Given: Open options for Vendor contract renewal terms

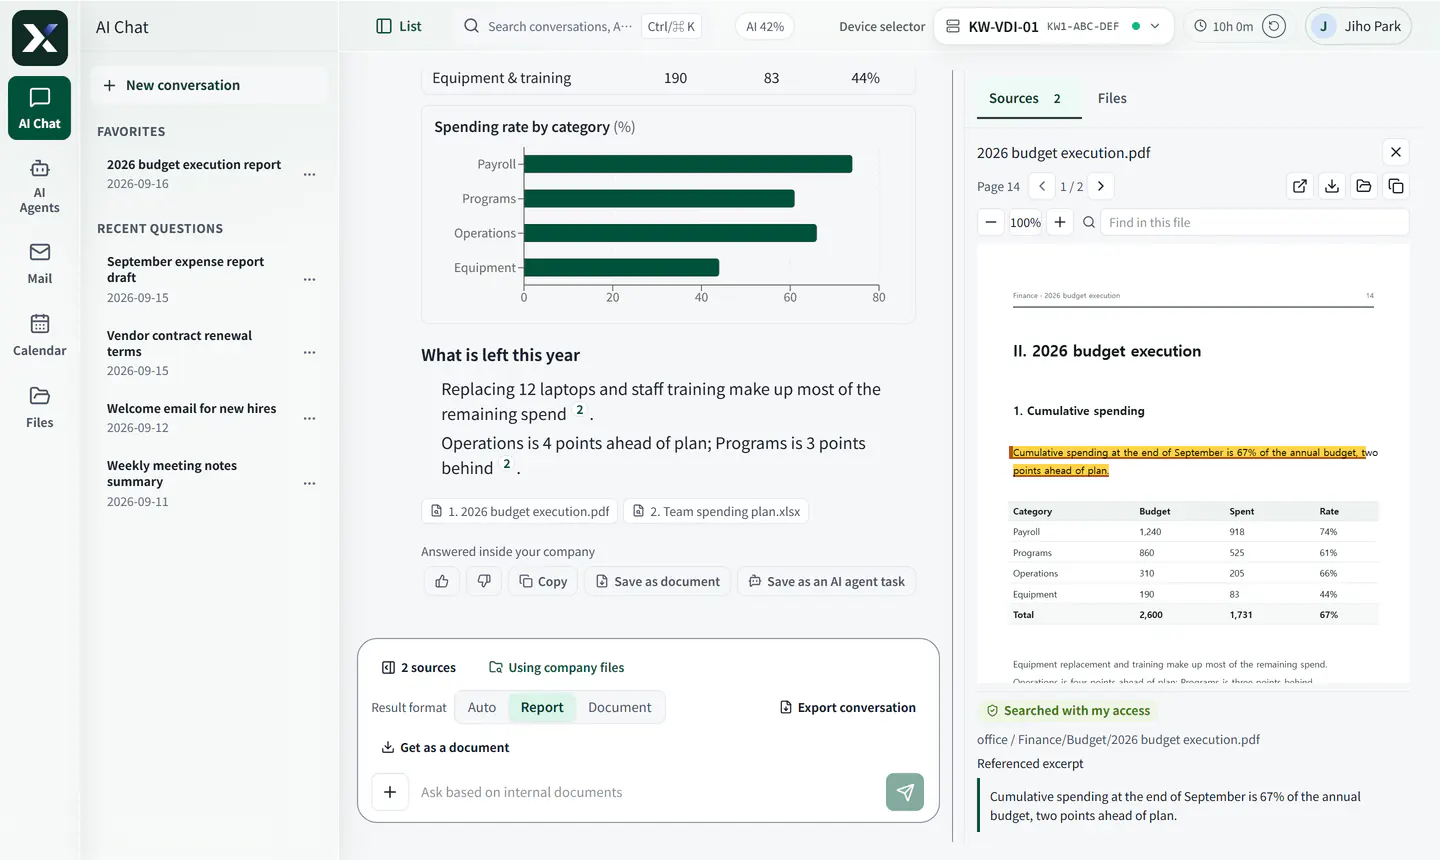Looking at the screenshot, I should [310, 352].
